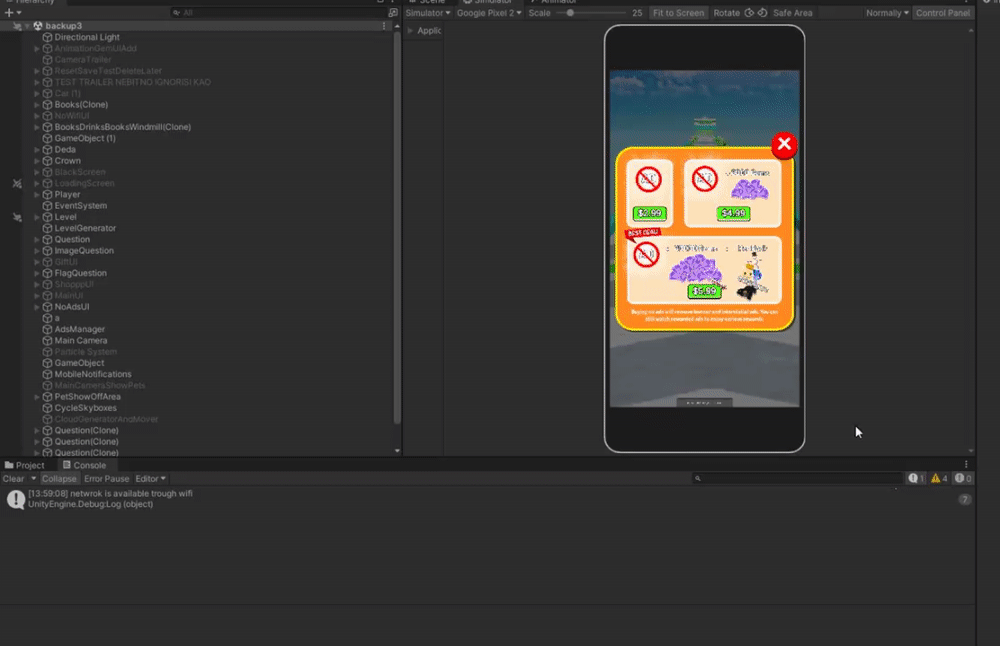Select EventSystem in hierarchy
The height and width of the screenshot is (646, 1000).
click(x=80, y=206)
